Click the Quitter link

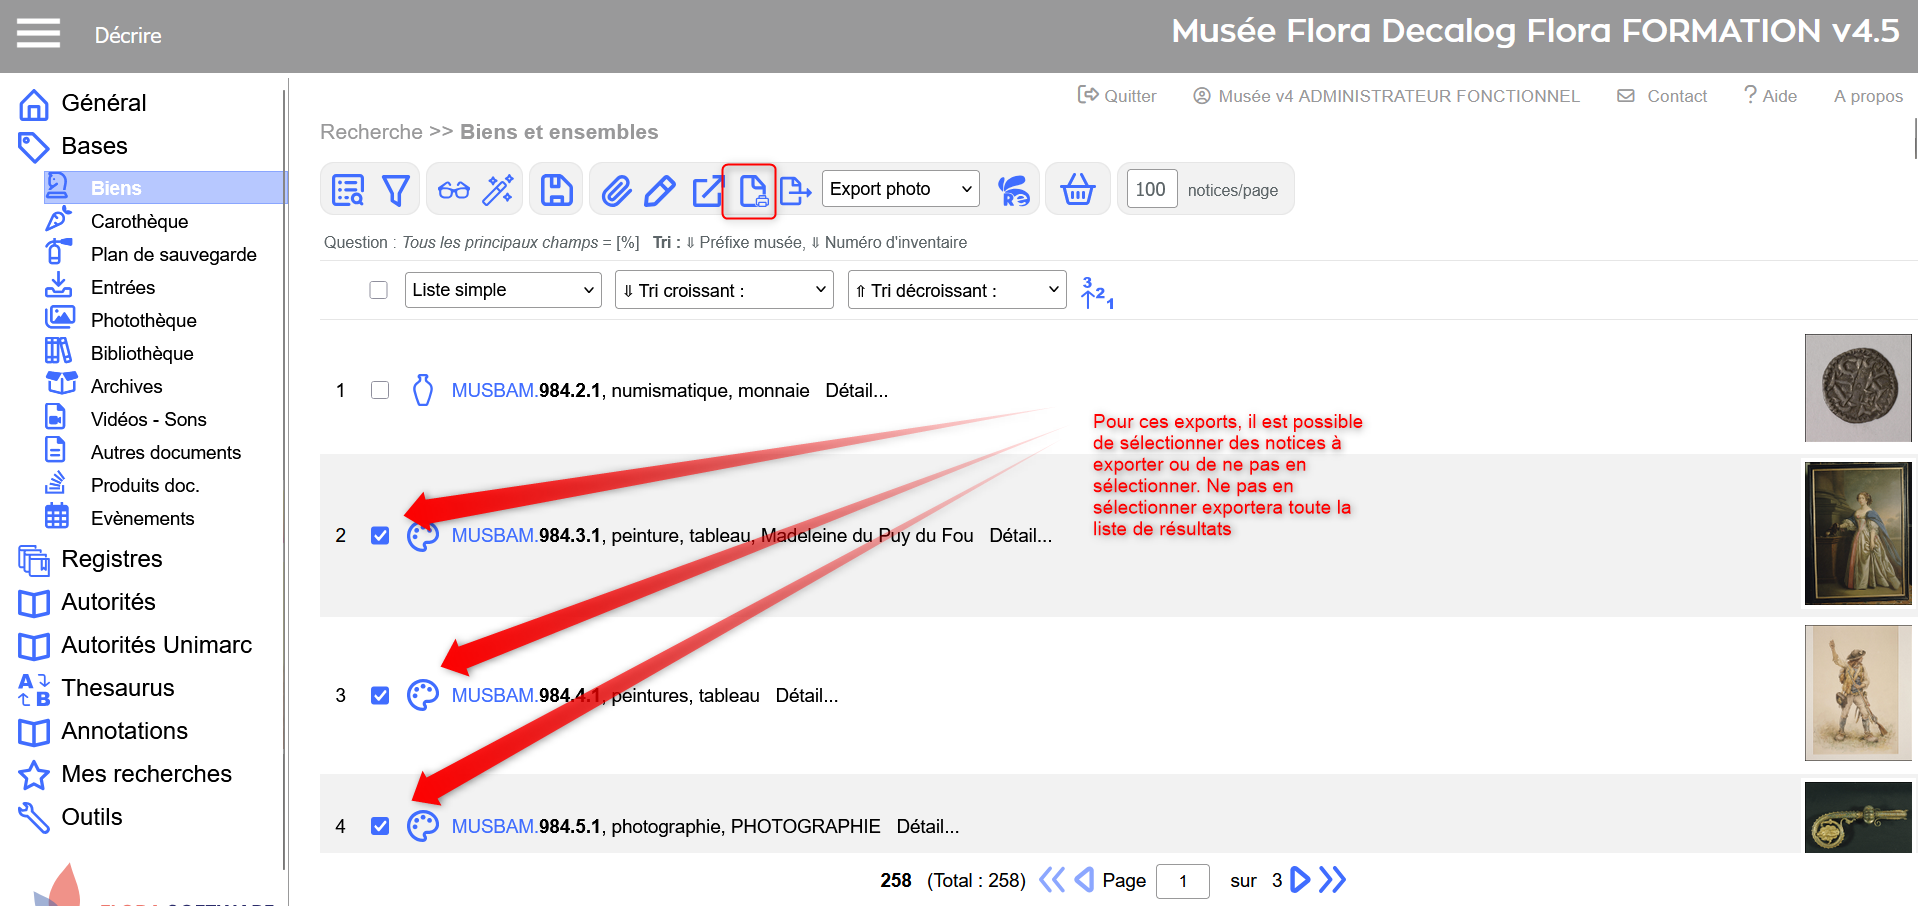point(1117,96)
